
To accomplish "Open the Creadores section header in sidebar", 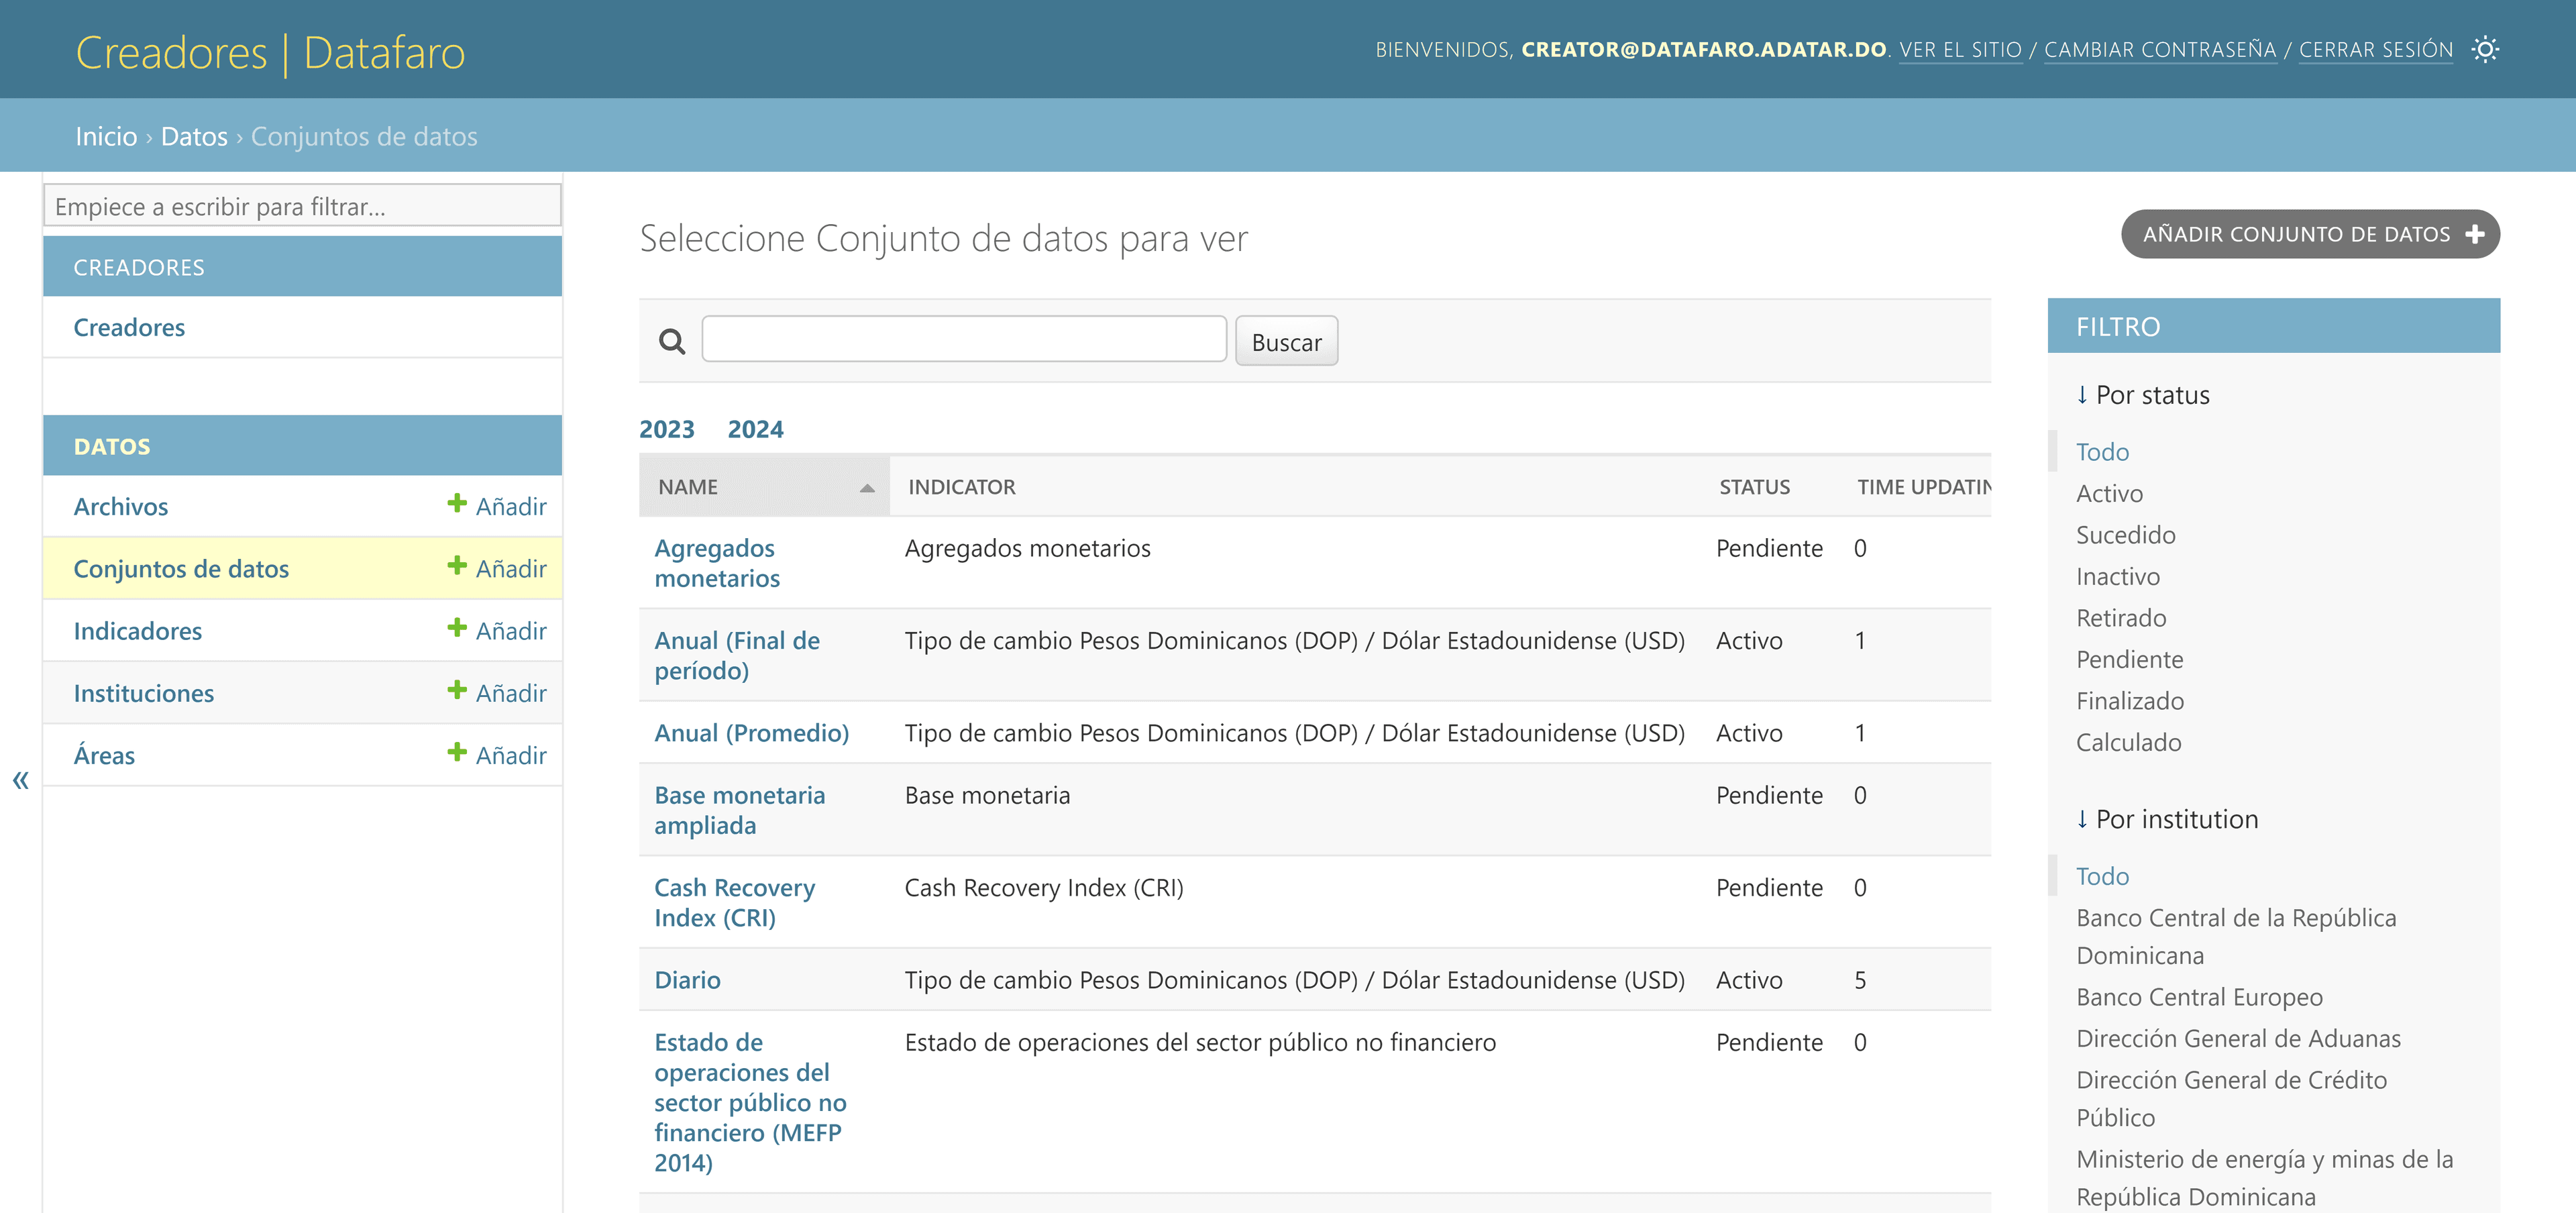I will click(139, 268).
